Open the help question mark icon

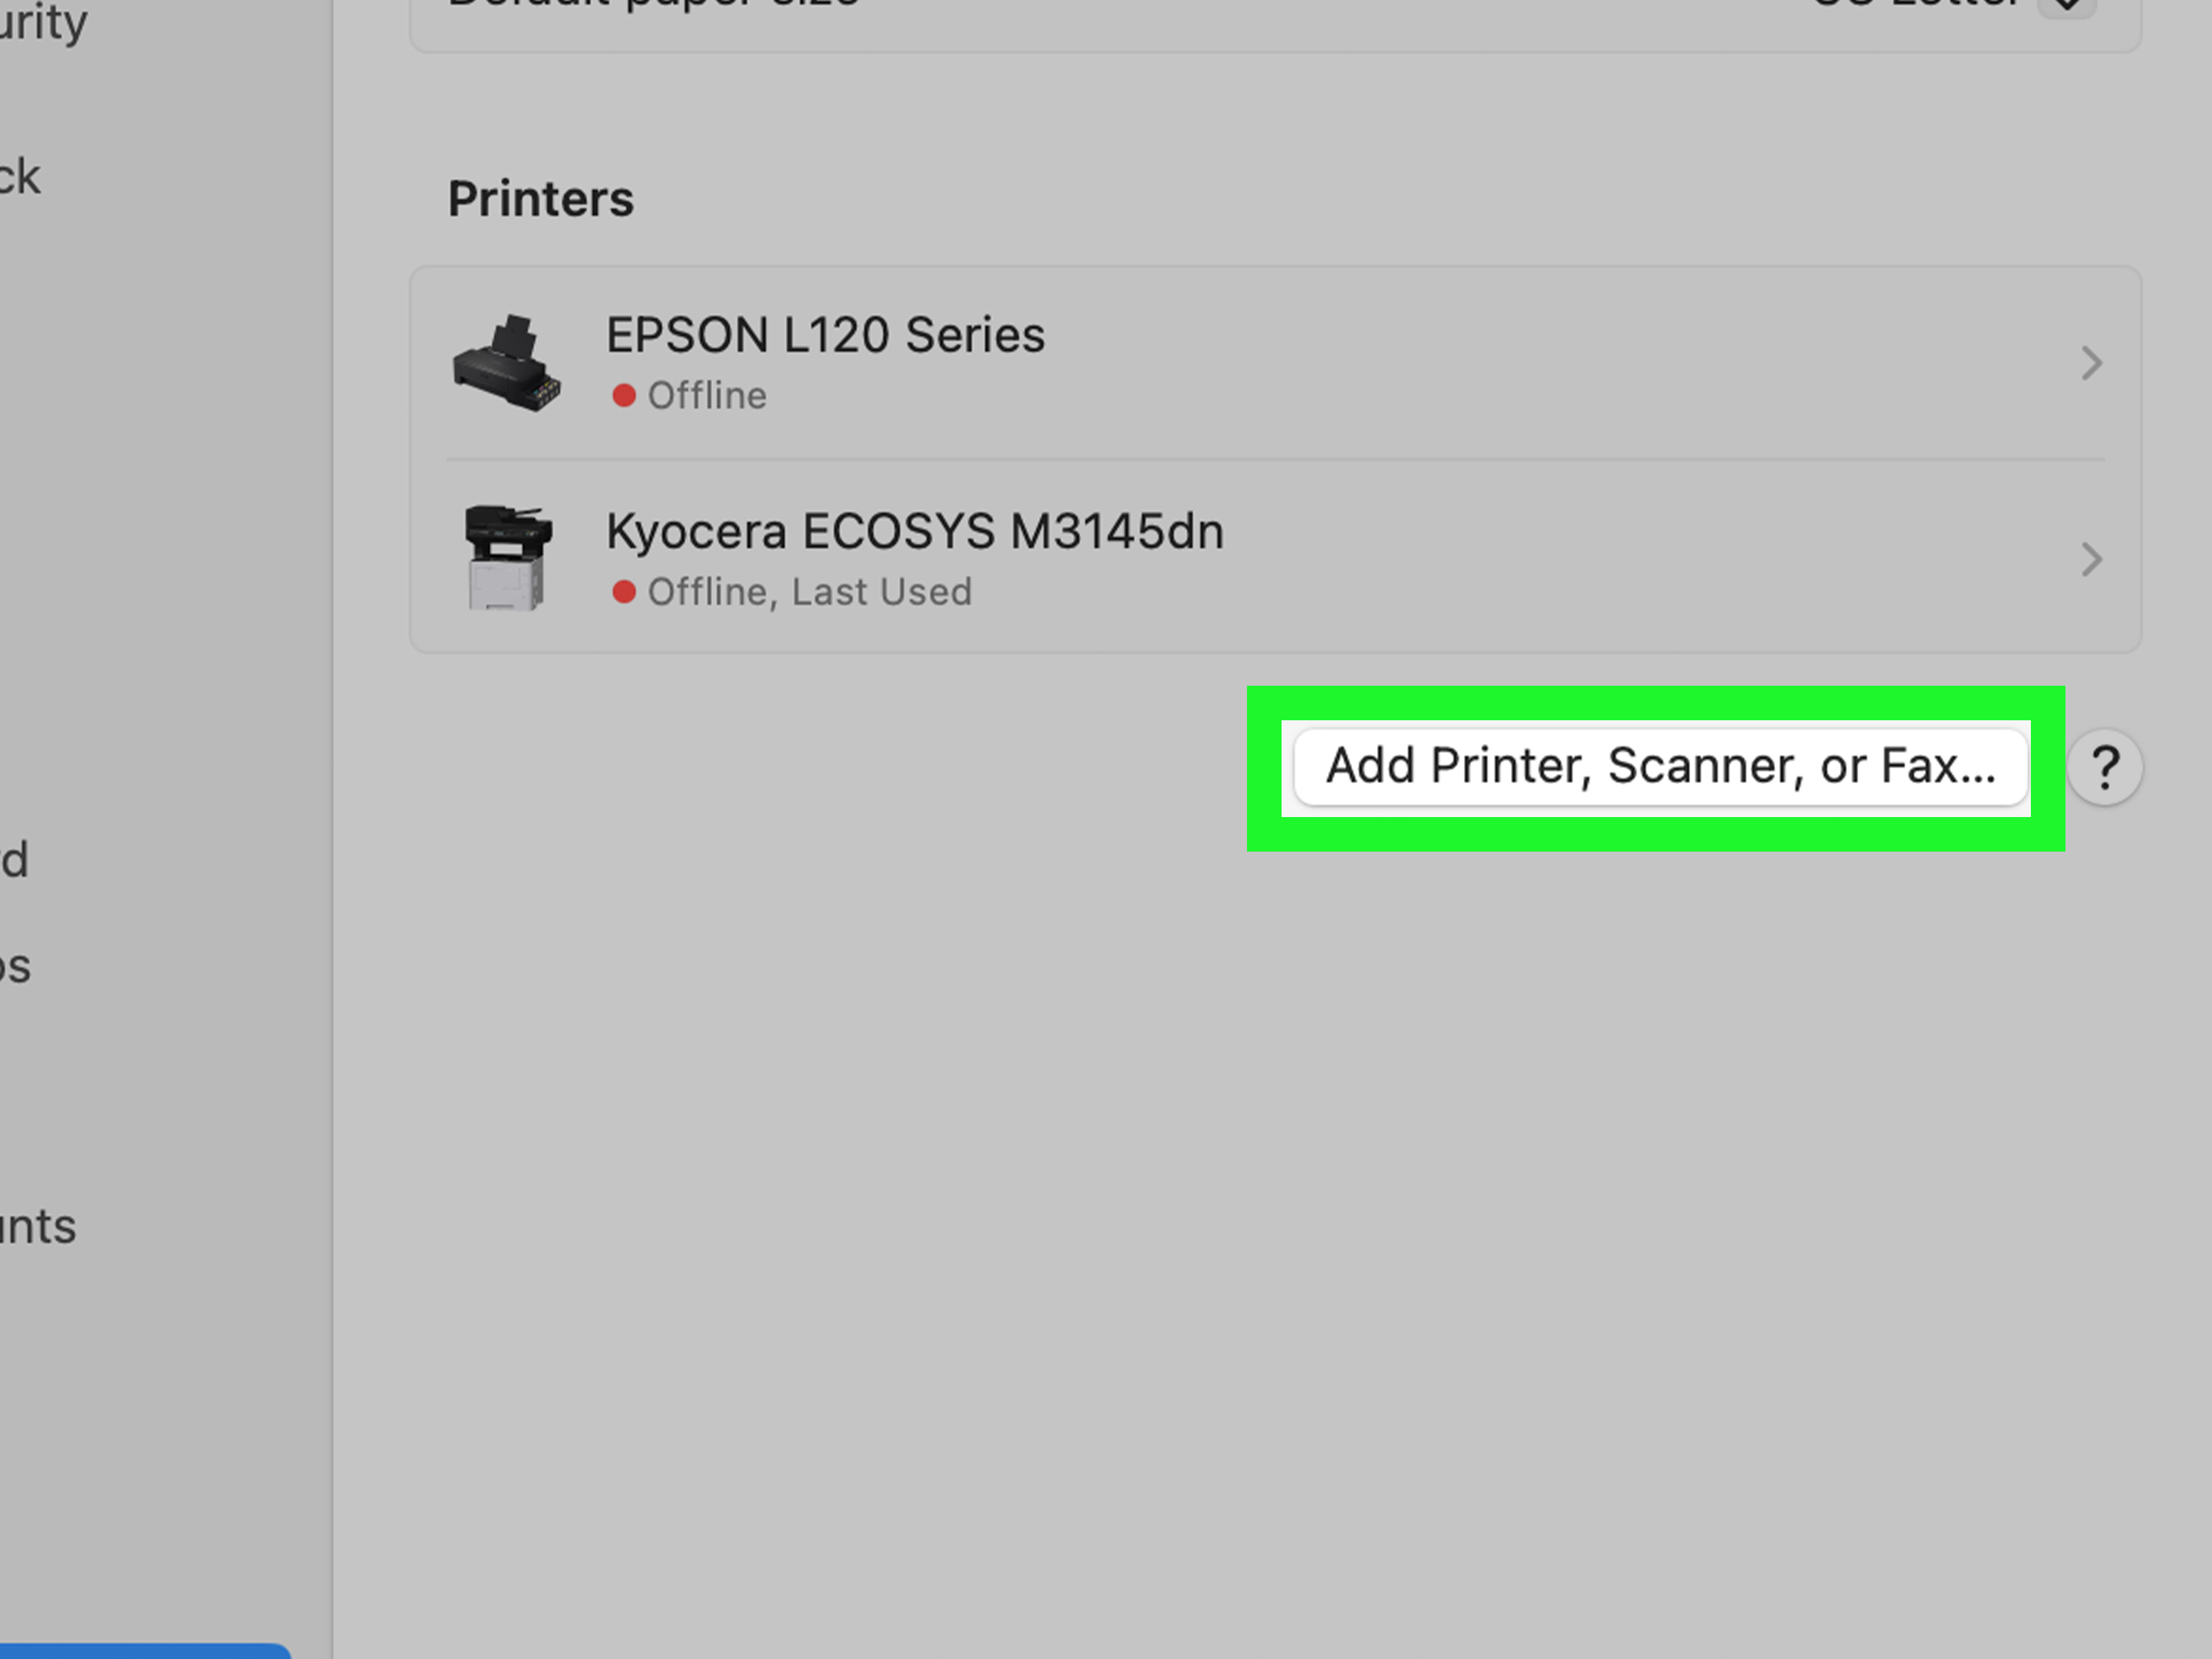(x=2106, y=767)
